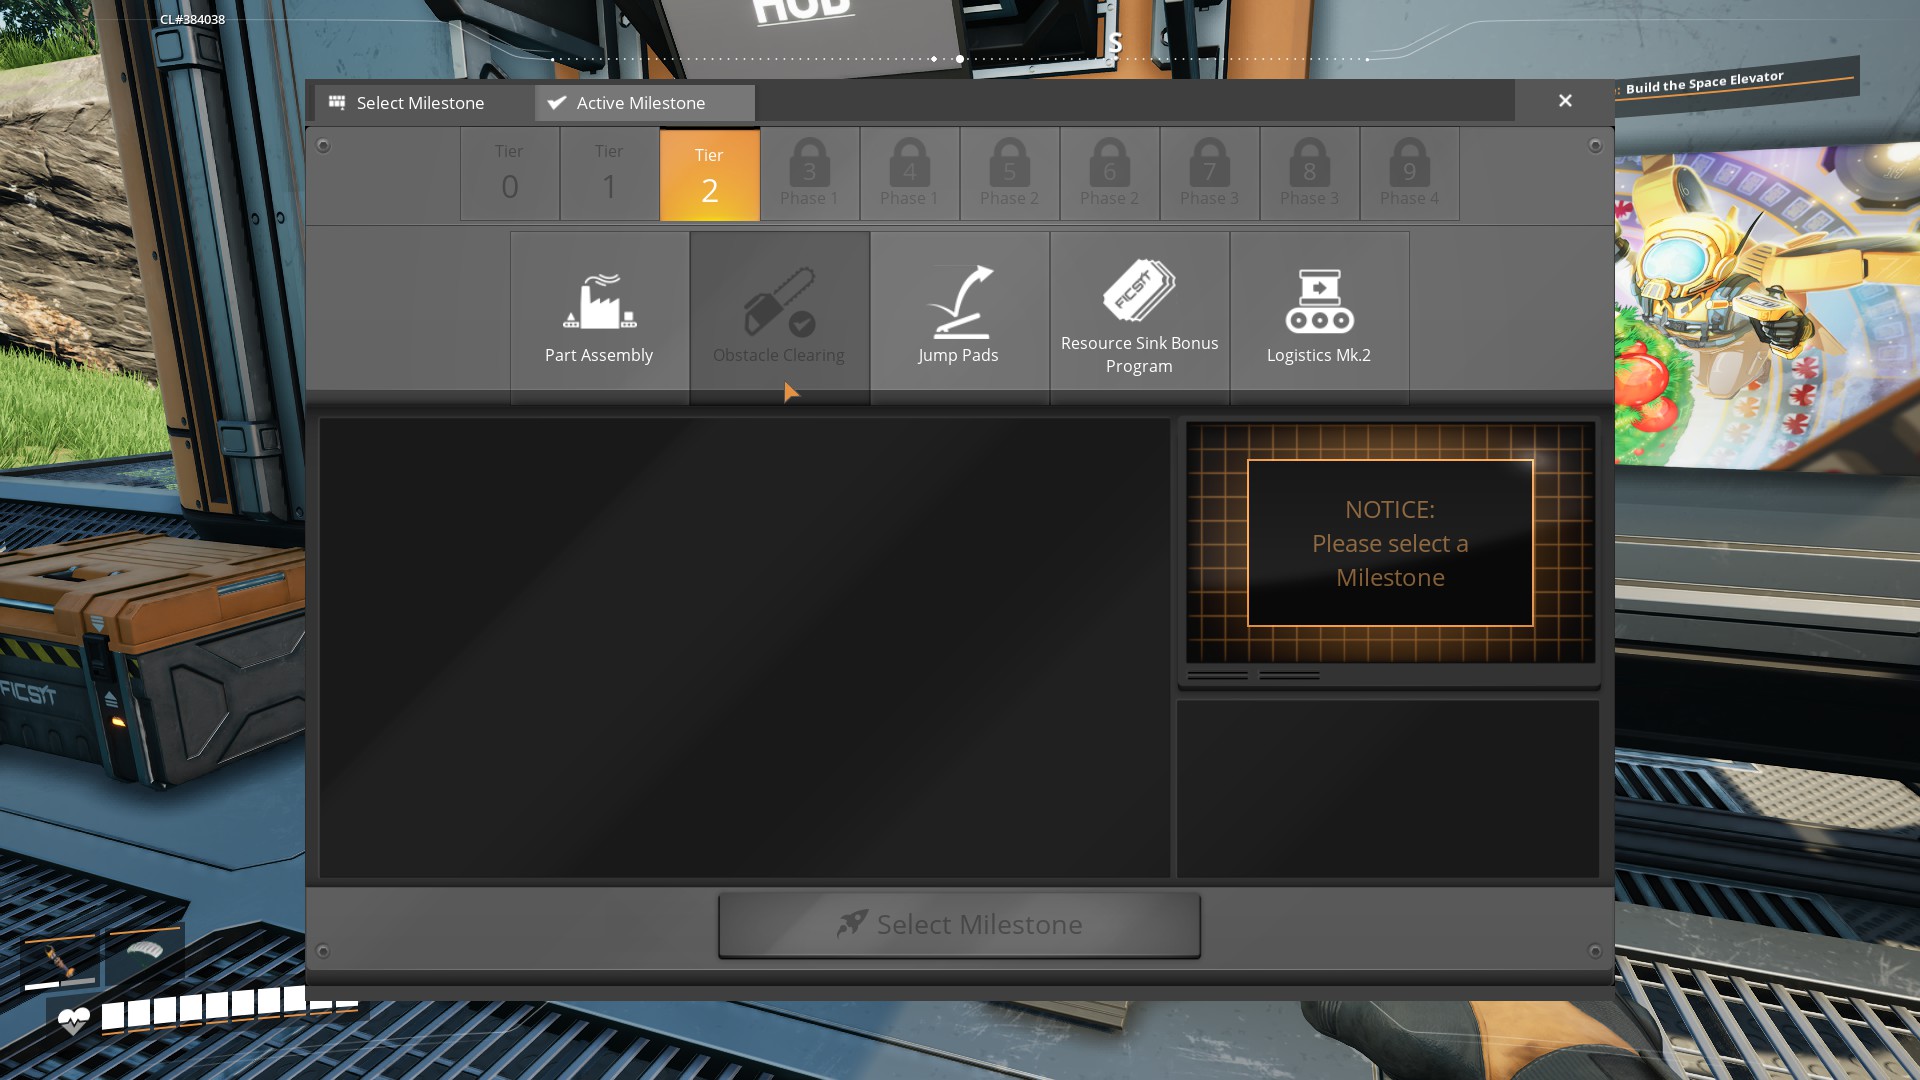This screenshot has height=1080, width=1920.
Task: Choose the Jump Pads milestone icon
Action: 959,301
